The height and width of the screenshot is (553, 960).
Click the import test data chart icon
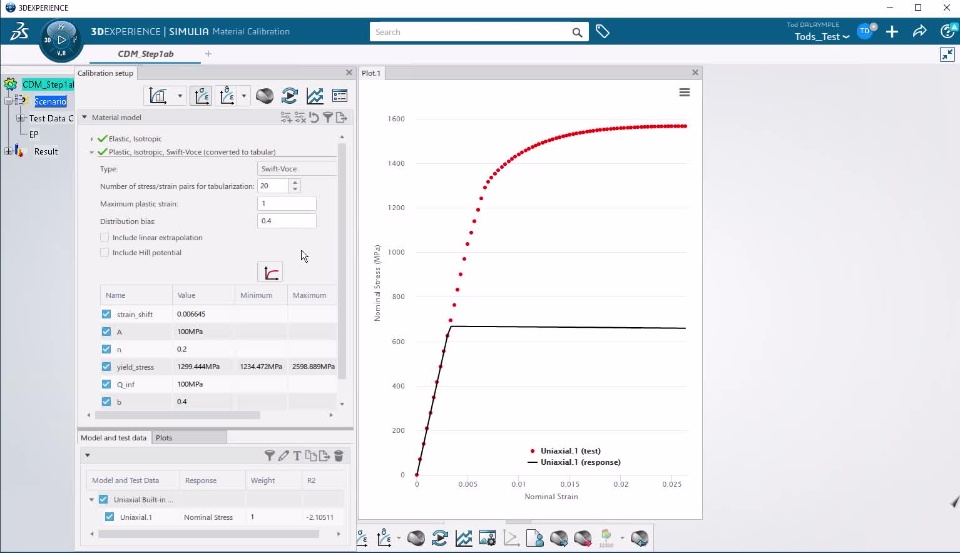pyautogui.click(x=158, y=96)
